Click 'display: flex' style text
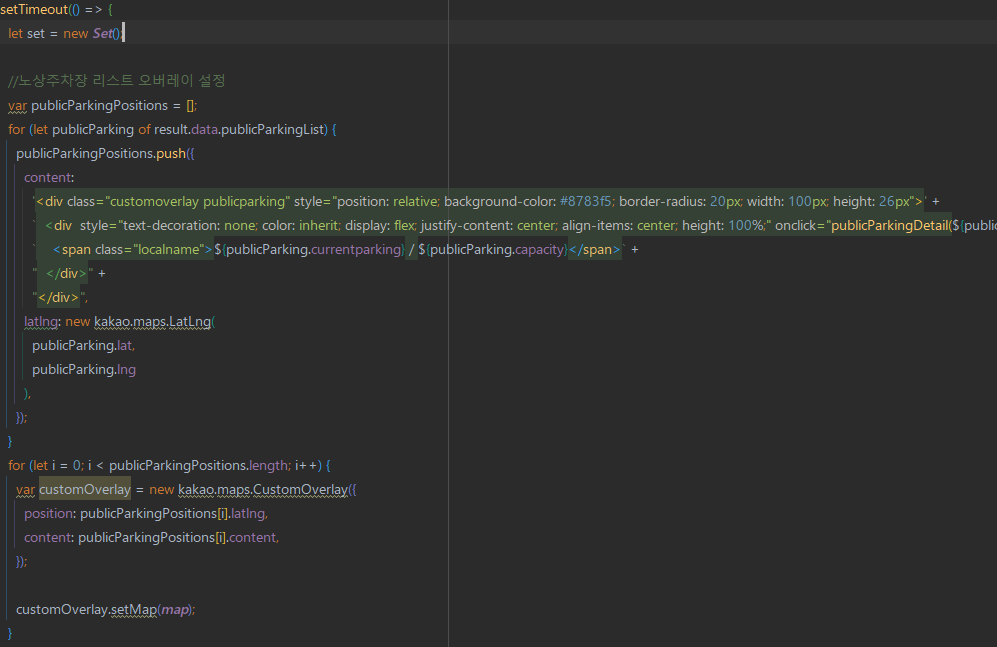 click(x=381, y=226)
